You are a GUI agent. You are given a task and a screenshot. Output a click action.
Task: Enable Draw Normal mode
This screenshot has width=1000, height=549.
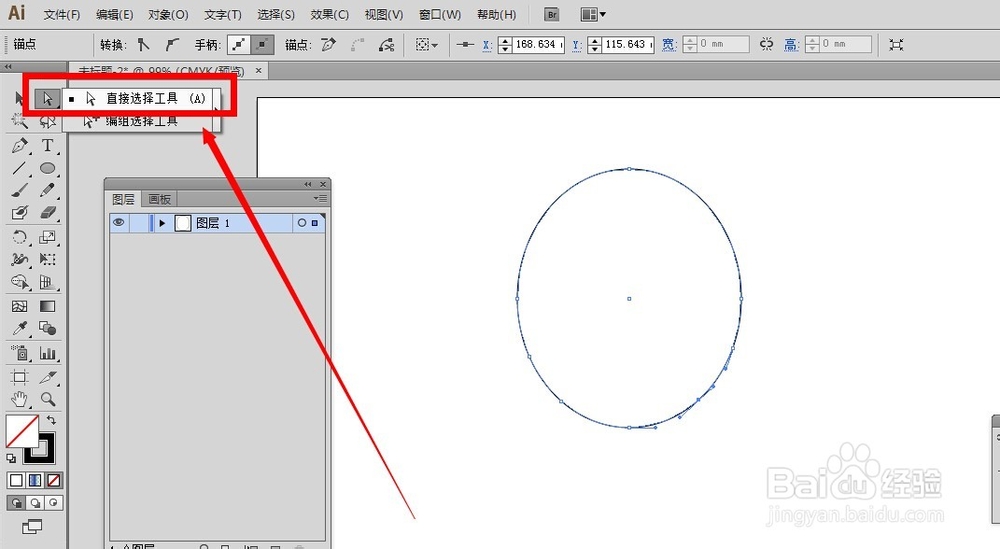click(x=16, y=503)
